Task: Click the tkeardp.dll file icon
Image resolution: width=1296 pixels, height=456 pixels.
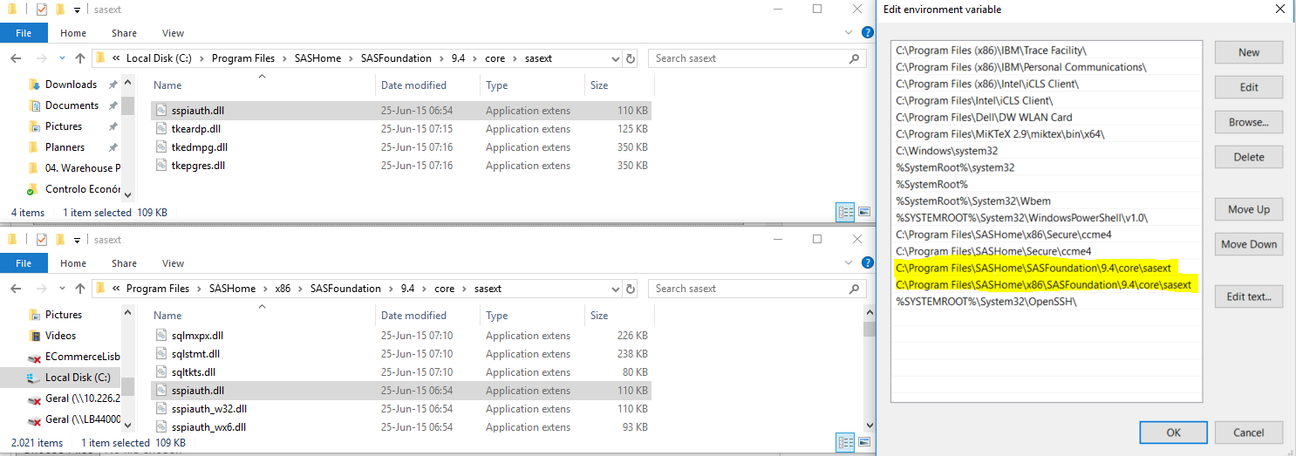Action: (163, 129)
